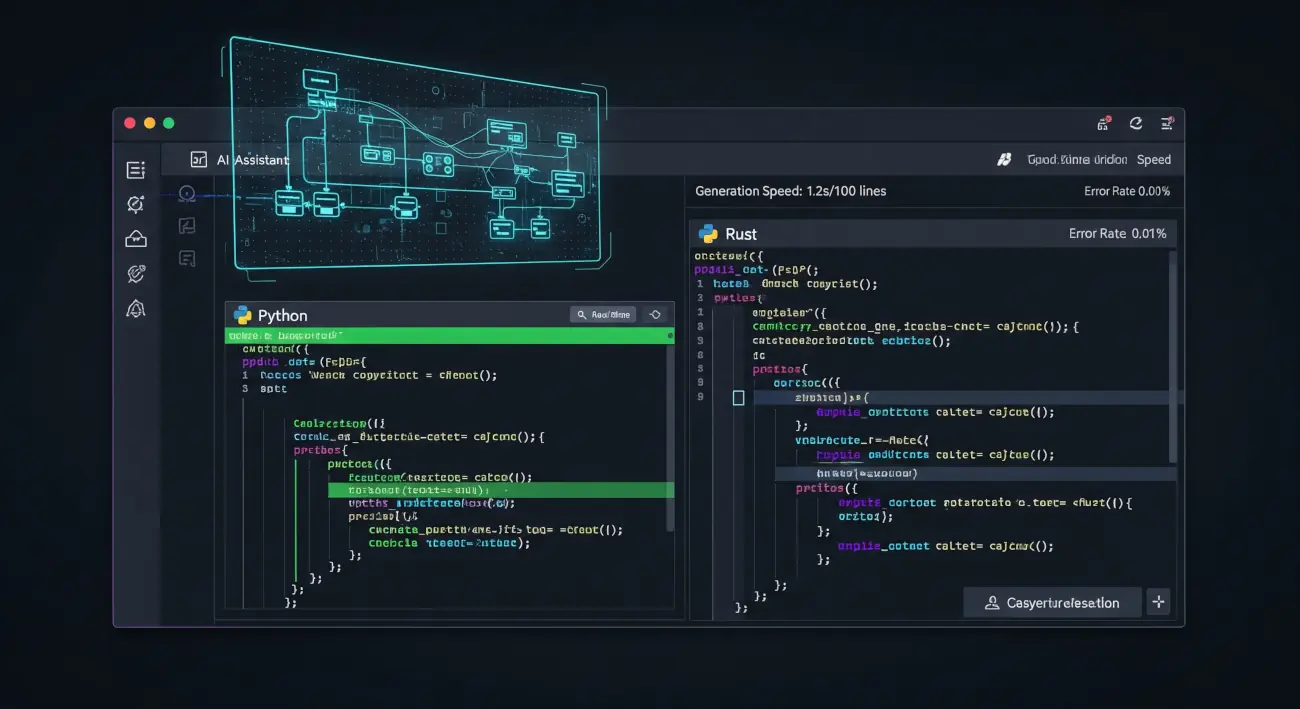Click the cloud upload icon in the sidebar
This screenshot has height=709, width=1300.
point(135,239)
